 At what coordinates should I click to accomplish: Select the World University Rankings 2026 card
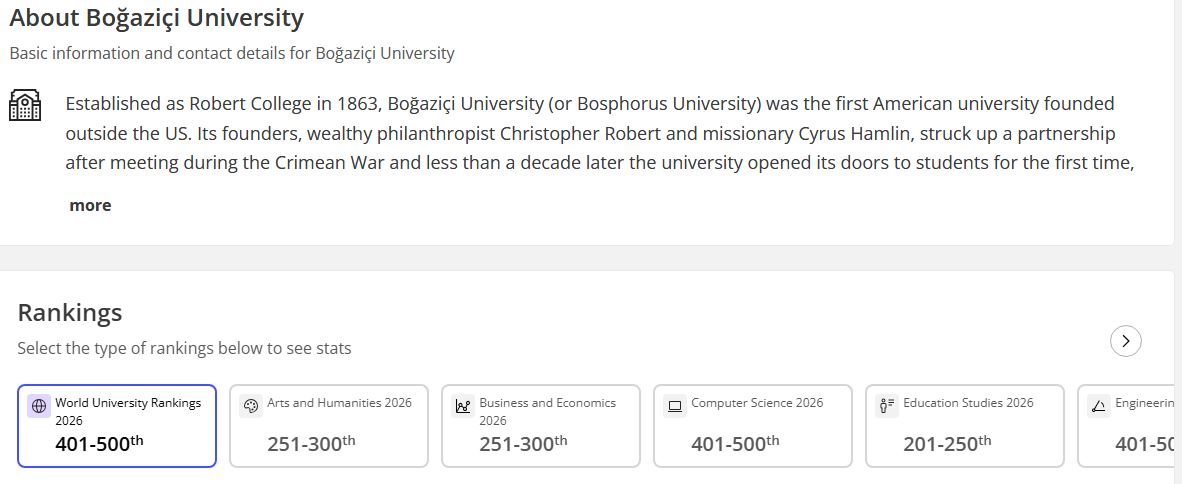click(117, 426)
